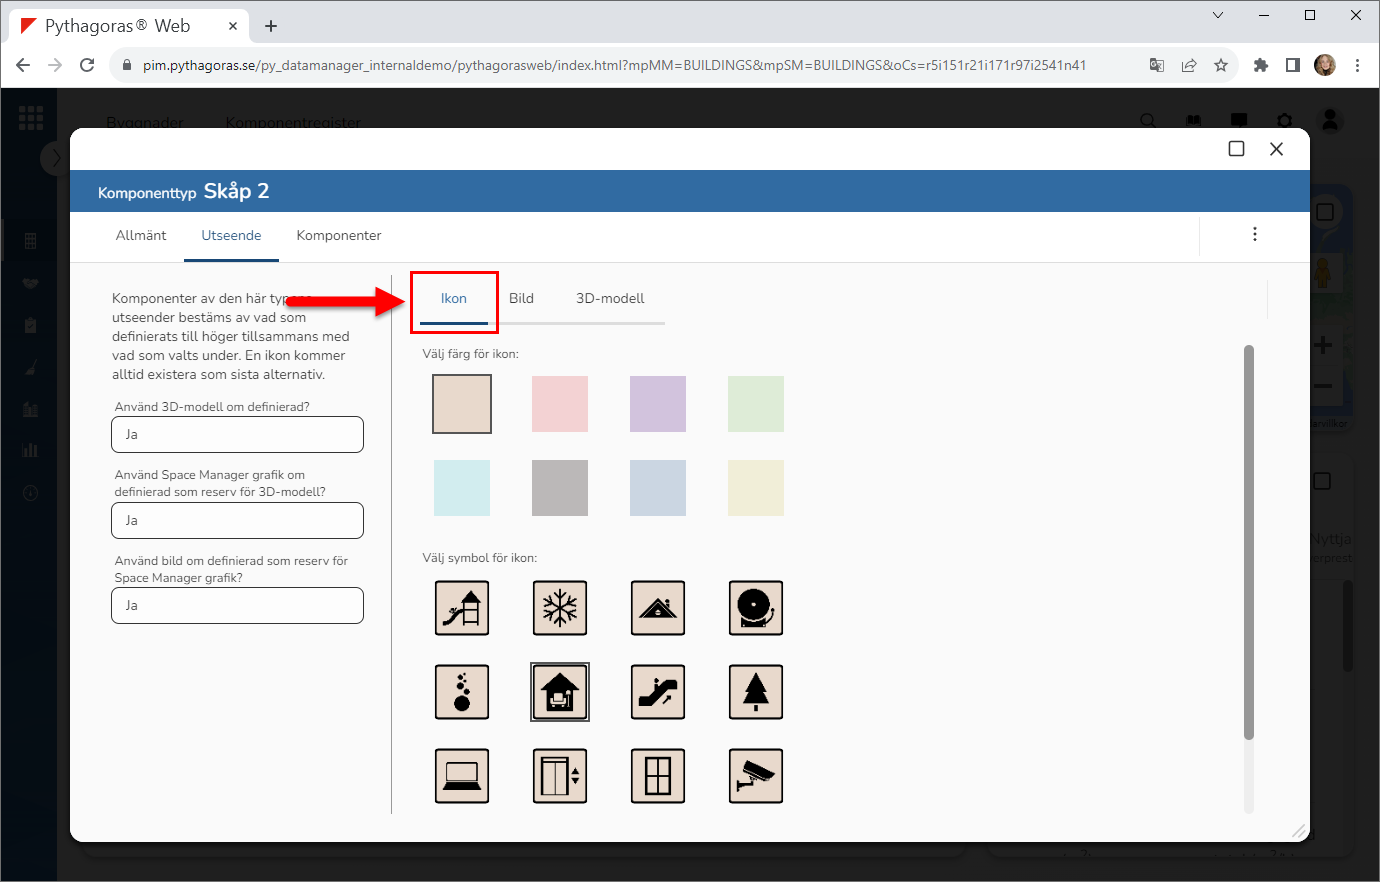Select the playground slide symbol icon
This screenshot has width=1380, height=882.
point(462,608)
